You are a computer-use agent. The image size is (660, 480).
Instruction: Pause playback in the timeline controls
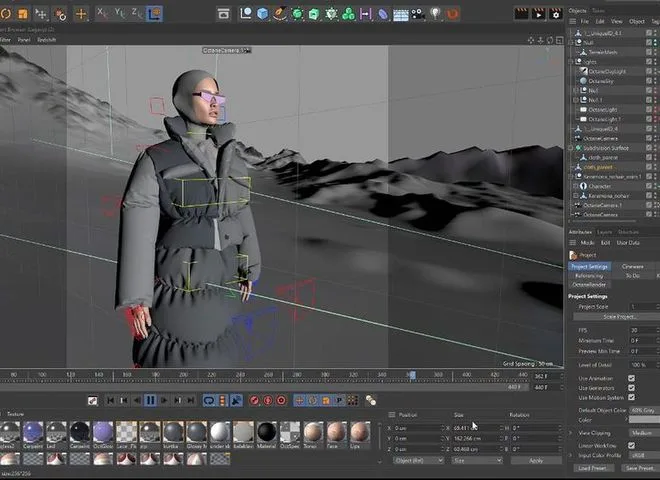click(151, 400)
